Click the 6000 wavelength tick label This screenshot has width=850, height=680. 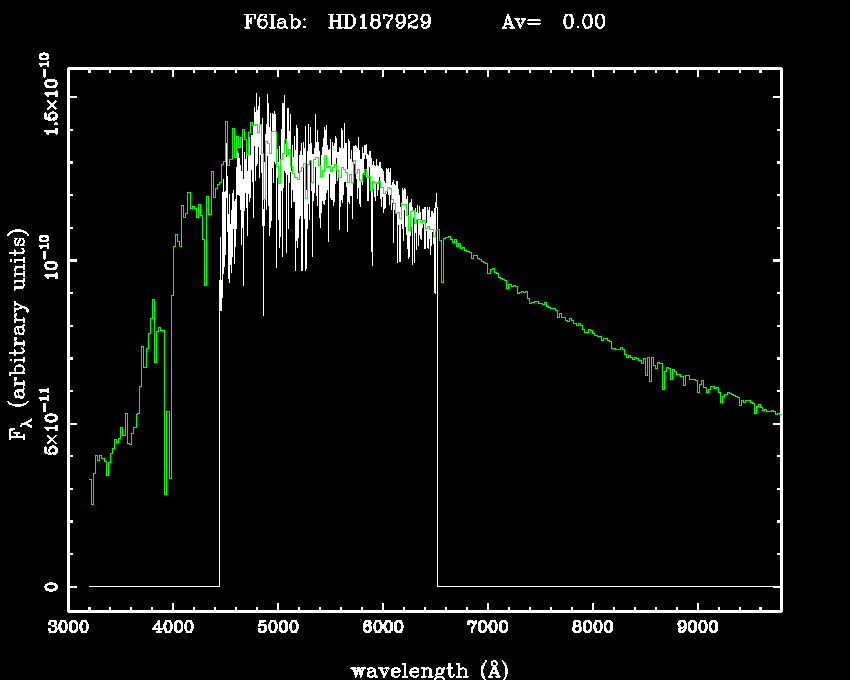click(x=383, y=629)
